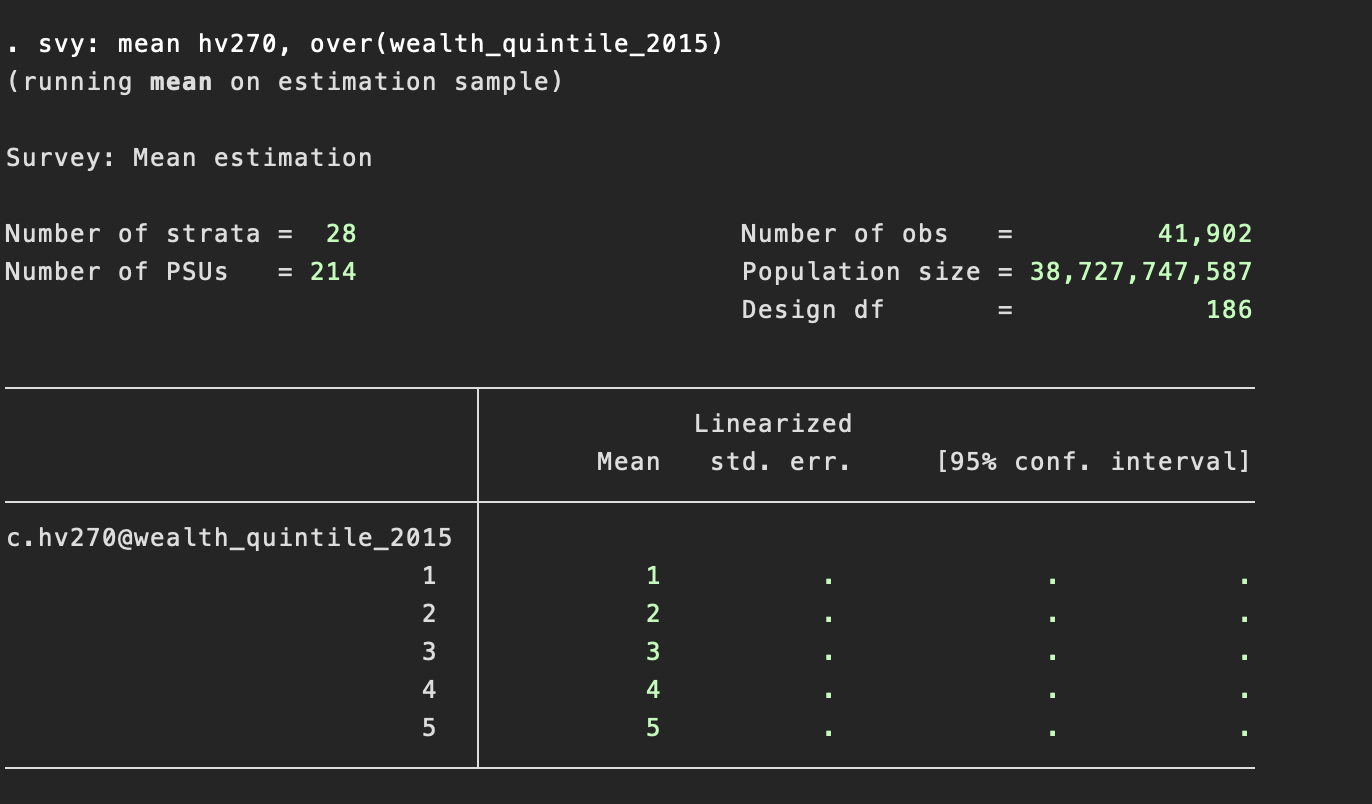Select the "Survey: Mean estimation" title text

[189, 158]
